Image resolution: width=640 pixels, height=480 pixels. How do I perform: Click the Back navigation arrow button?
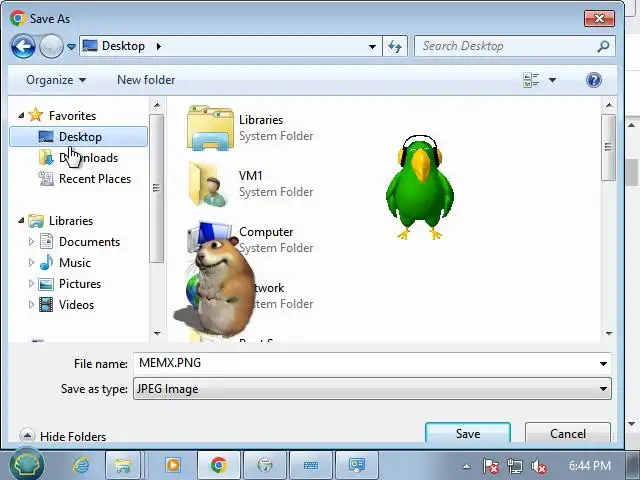[x=23, y=47]
